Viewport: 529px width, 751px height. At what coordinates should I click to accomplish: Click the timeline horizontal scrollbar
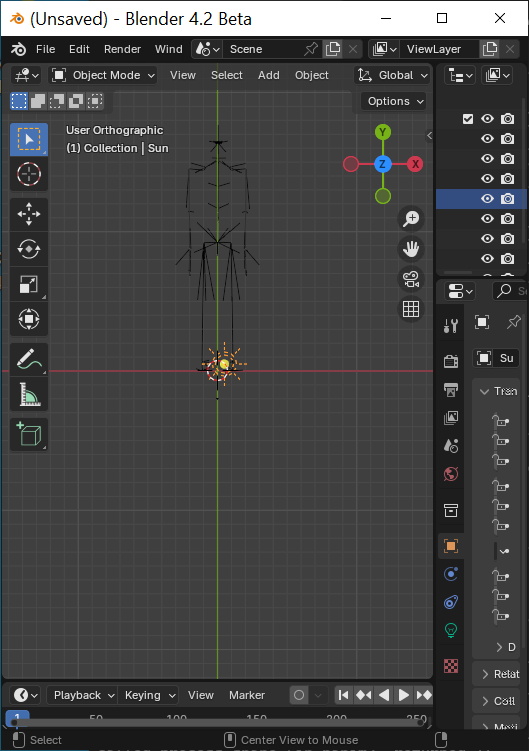click(218, 722)
